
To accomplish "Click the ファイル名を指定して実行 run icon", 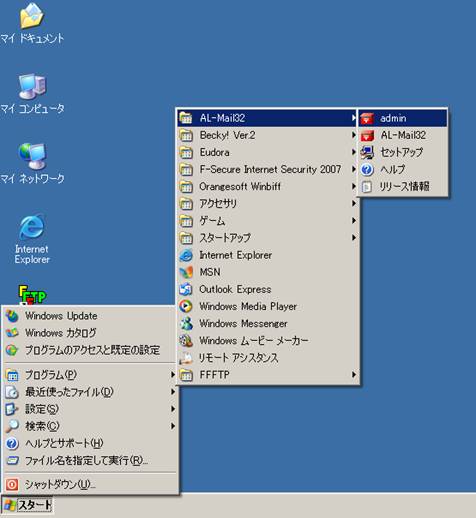I will [12, 461].
